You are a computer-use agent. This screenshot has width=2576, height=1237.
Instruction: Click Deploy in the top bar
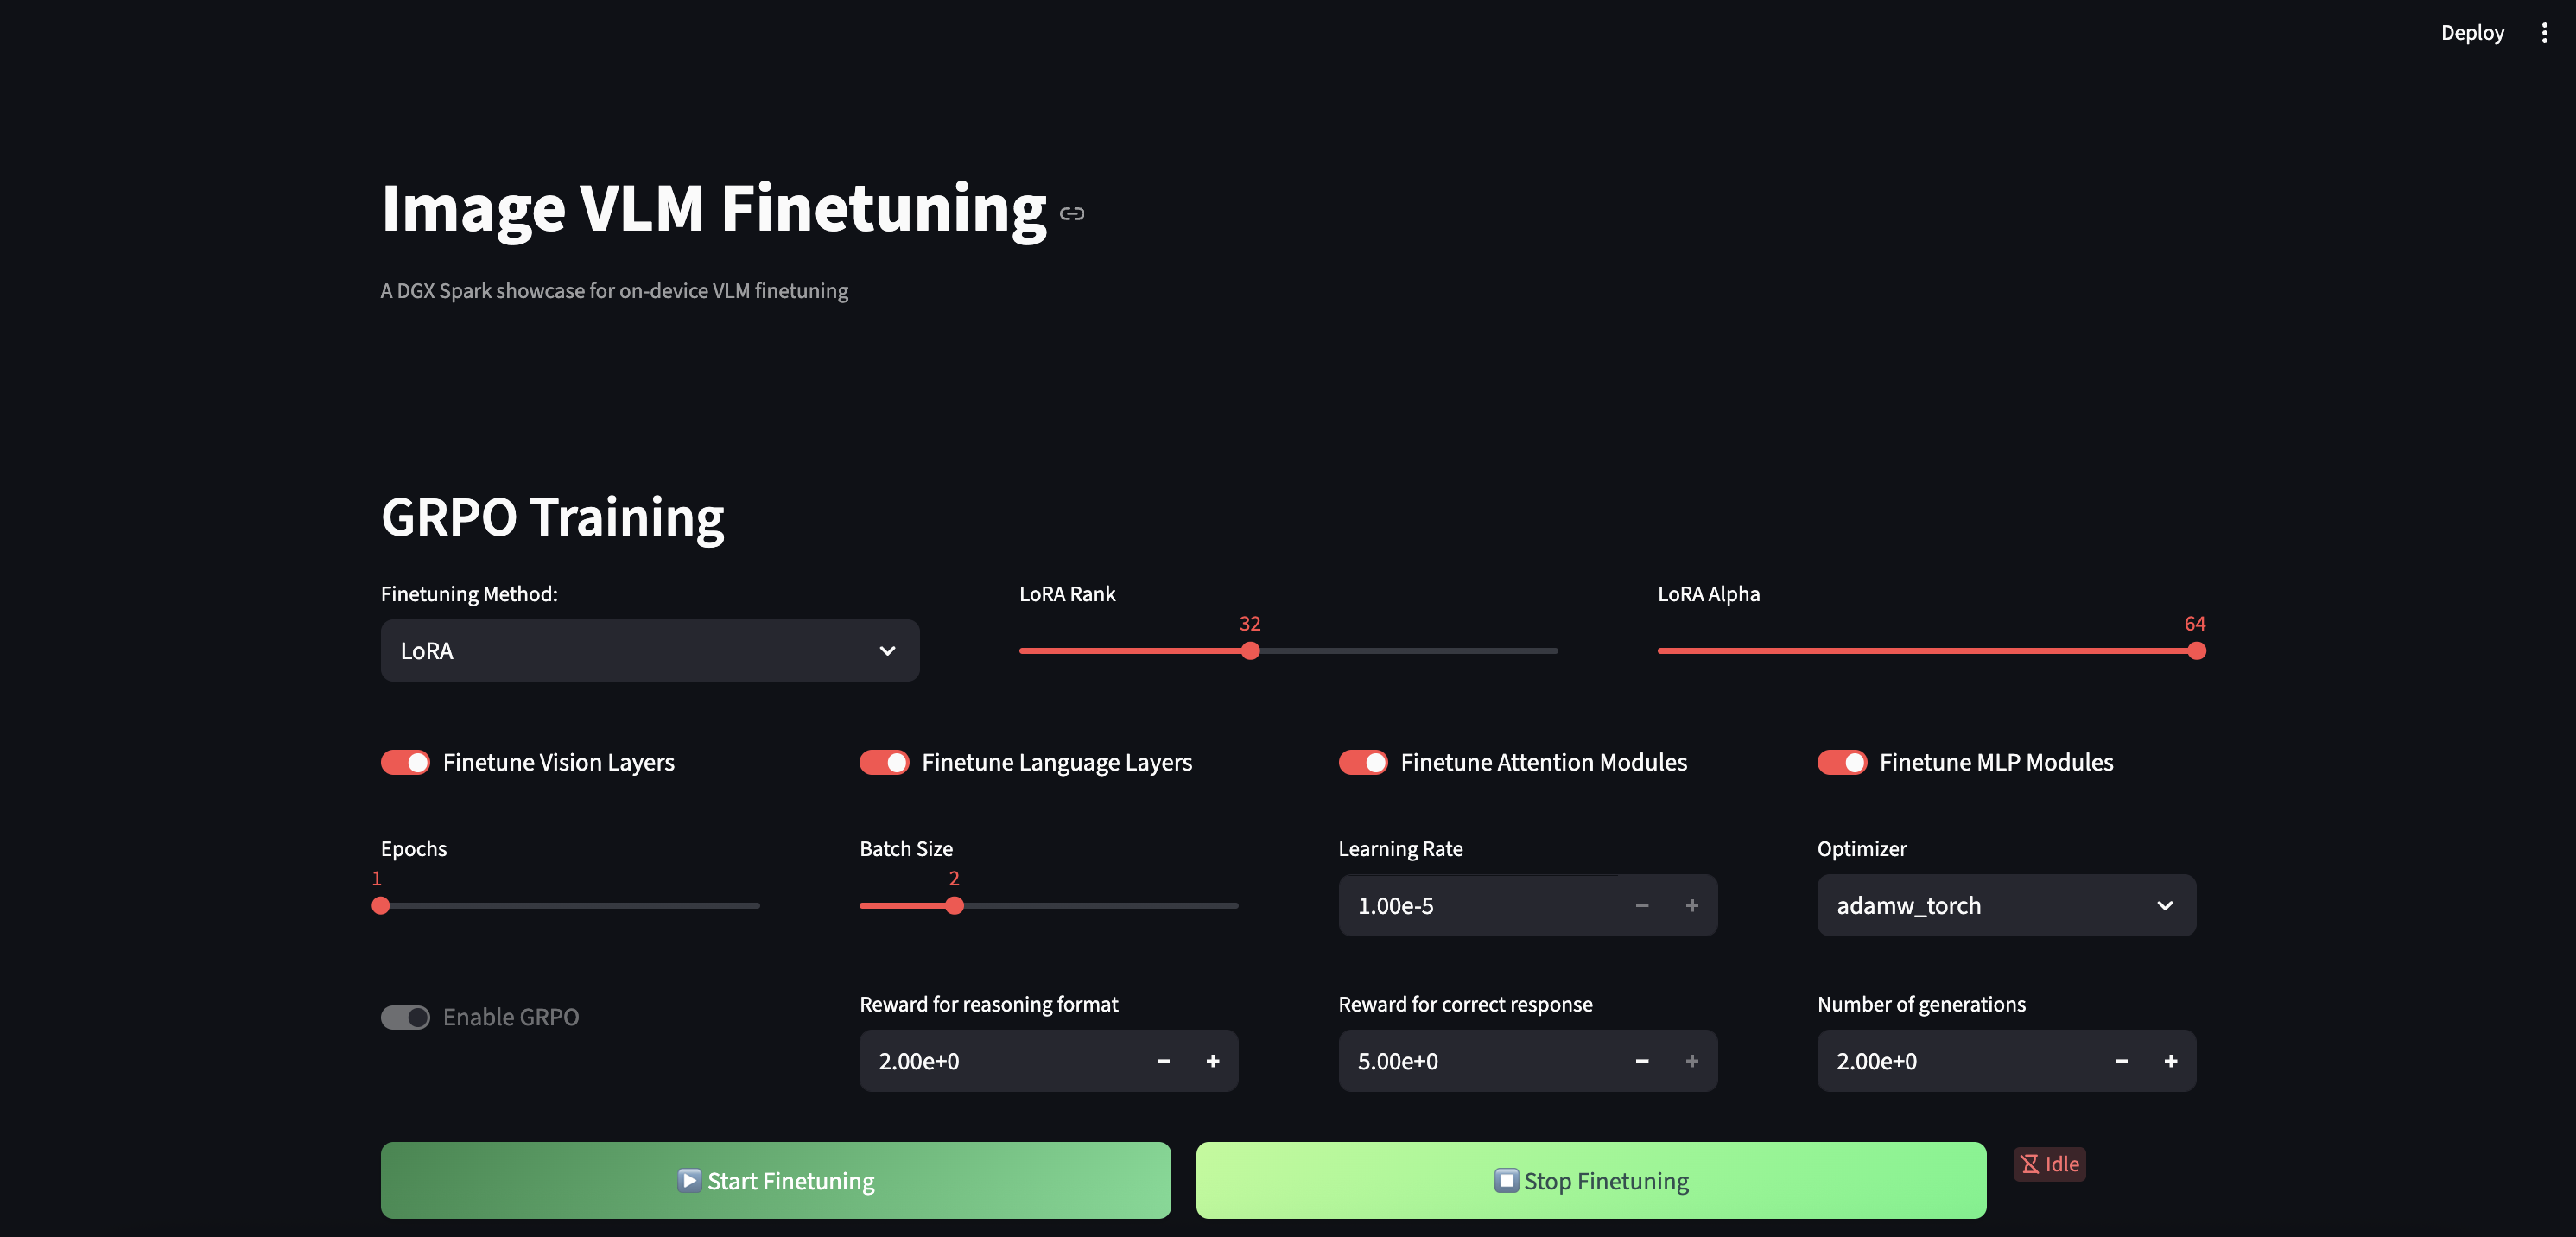coord(2472,32)
